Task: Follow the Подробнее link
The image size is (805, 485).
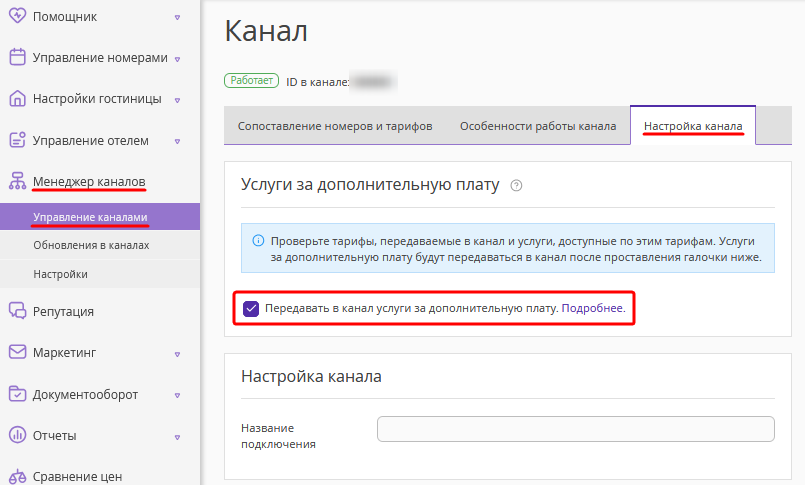Action: pos(593,308)
